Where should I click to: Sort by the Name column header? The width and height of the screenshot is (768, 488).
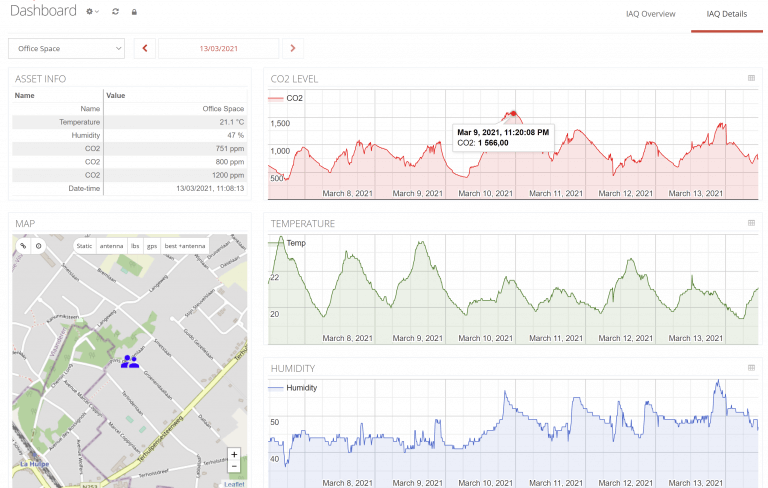[x=24, y=96]
